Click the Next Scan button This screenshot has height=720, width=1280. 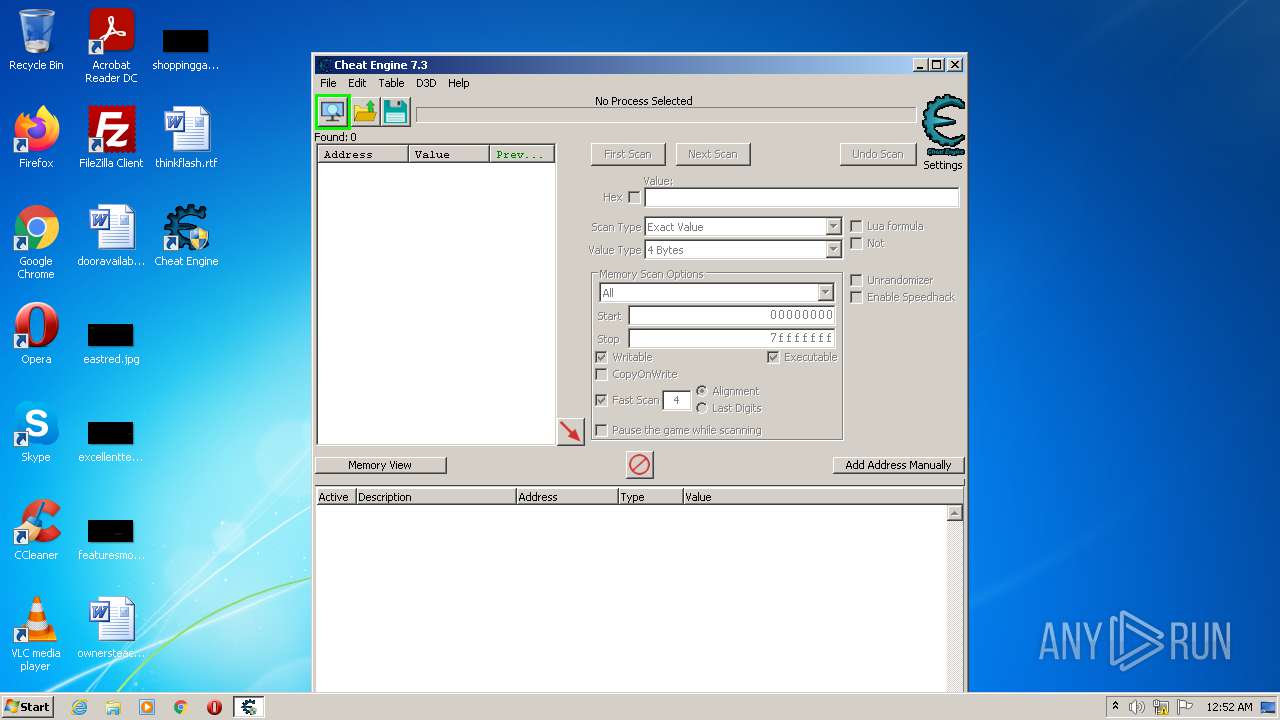point(713,154)
